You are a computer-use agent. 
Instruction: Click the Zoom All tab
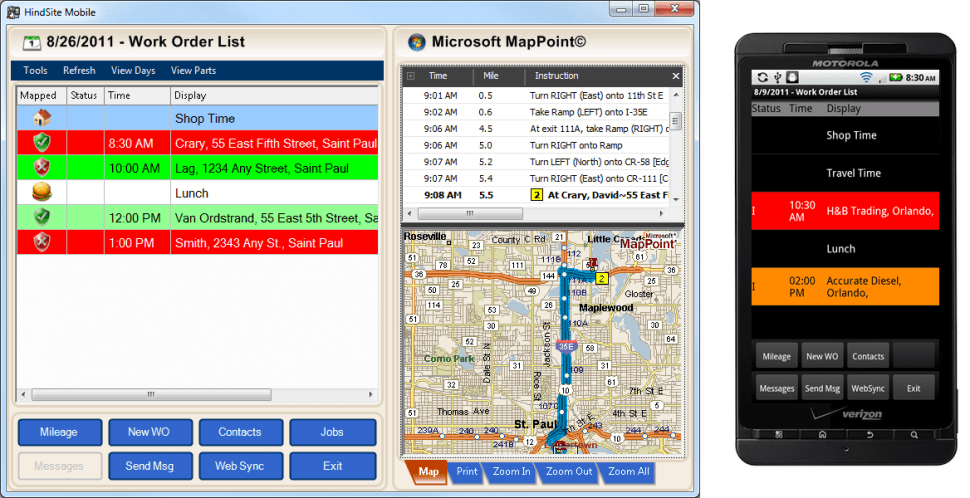coord(629,471)
